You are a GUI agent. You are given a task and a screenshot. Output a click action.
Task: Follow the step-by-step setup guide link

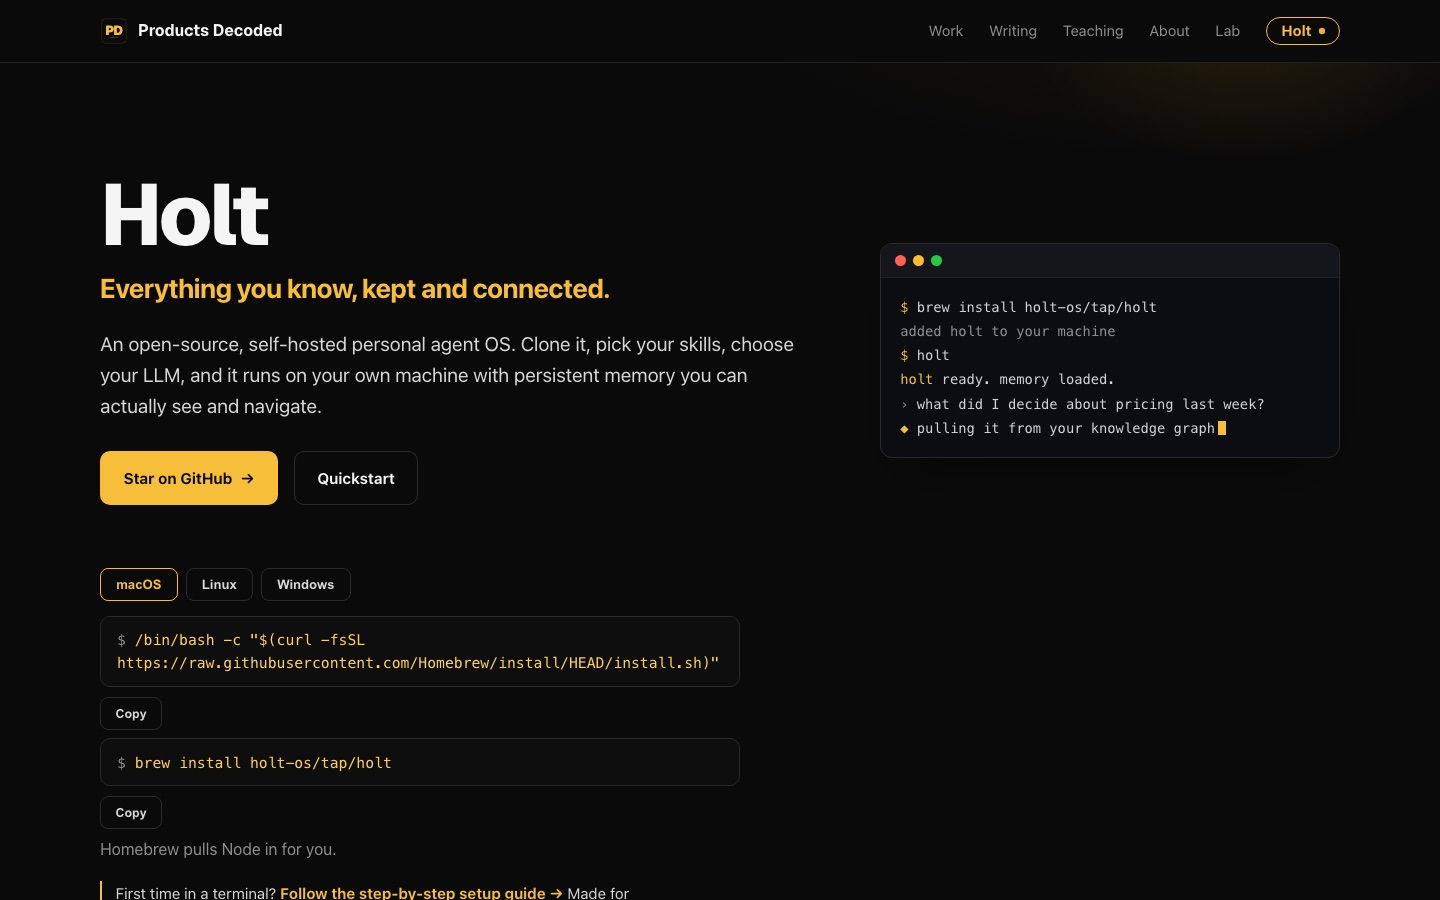pos(421,893)
